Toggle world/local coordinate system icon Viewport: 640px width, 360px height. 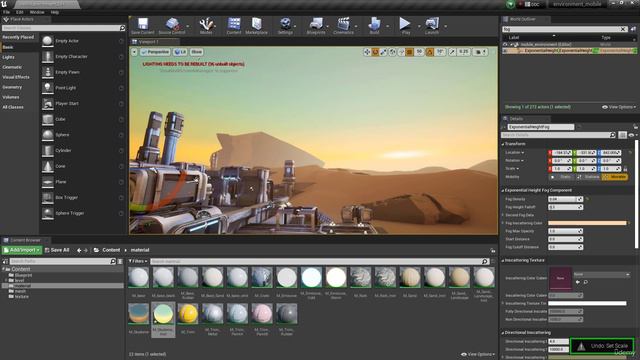pos(392,52)
